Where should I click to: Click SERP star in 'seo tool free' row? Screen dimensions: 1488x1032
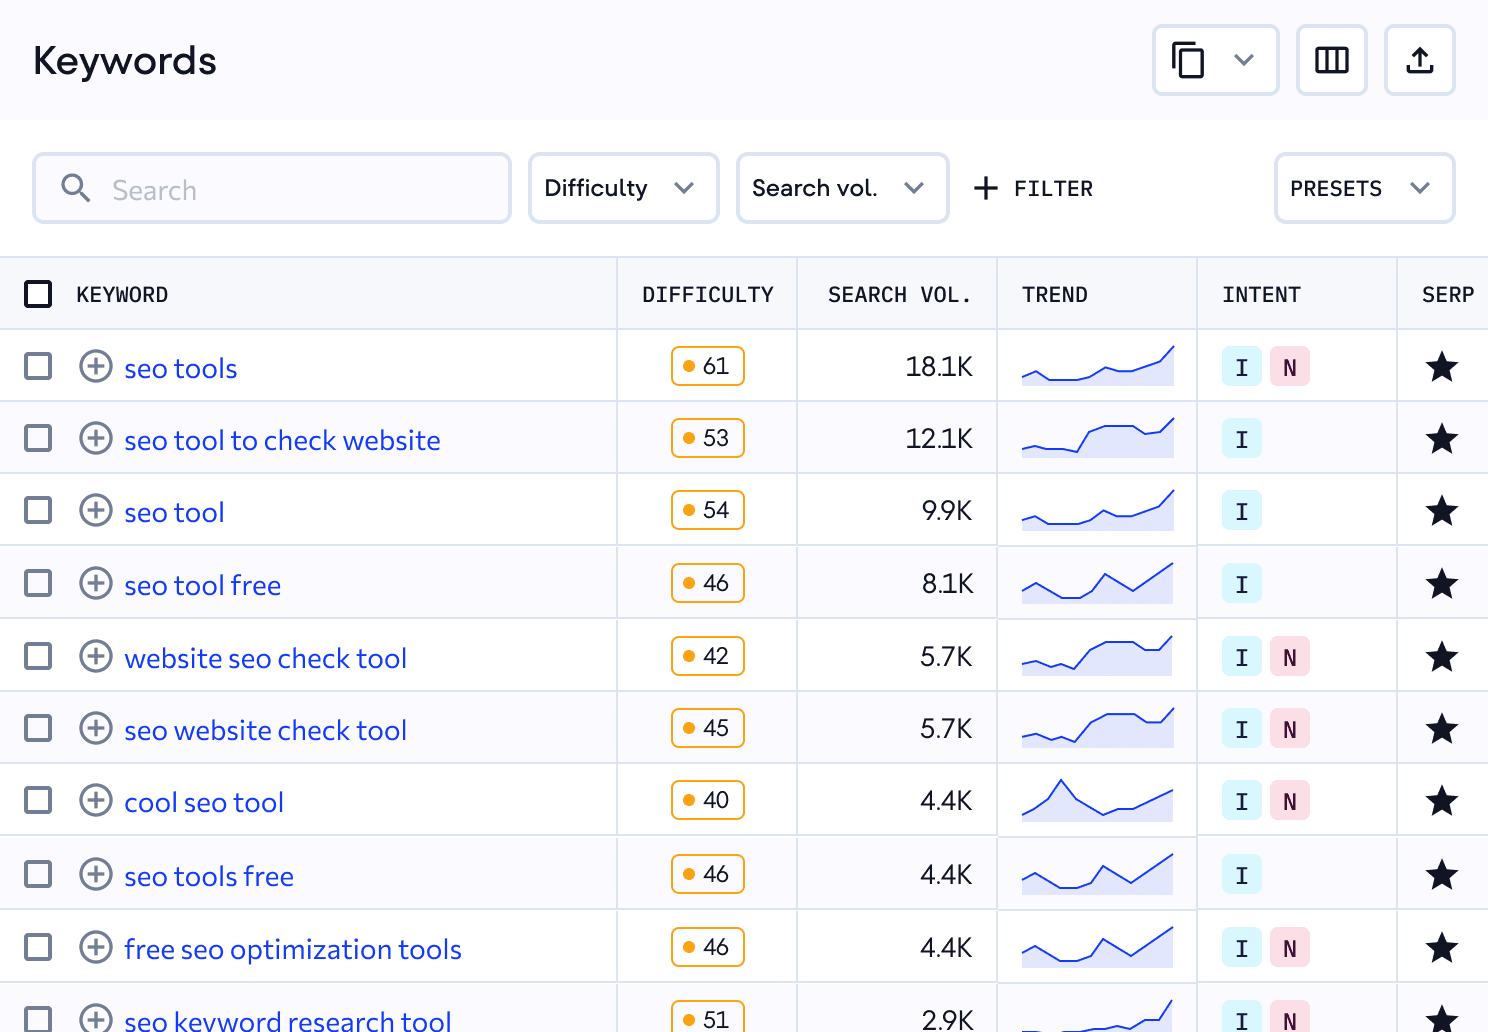[1442, 584]
